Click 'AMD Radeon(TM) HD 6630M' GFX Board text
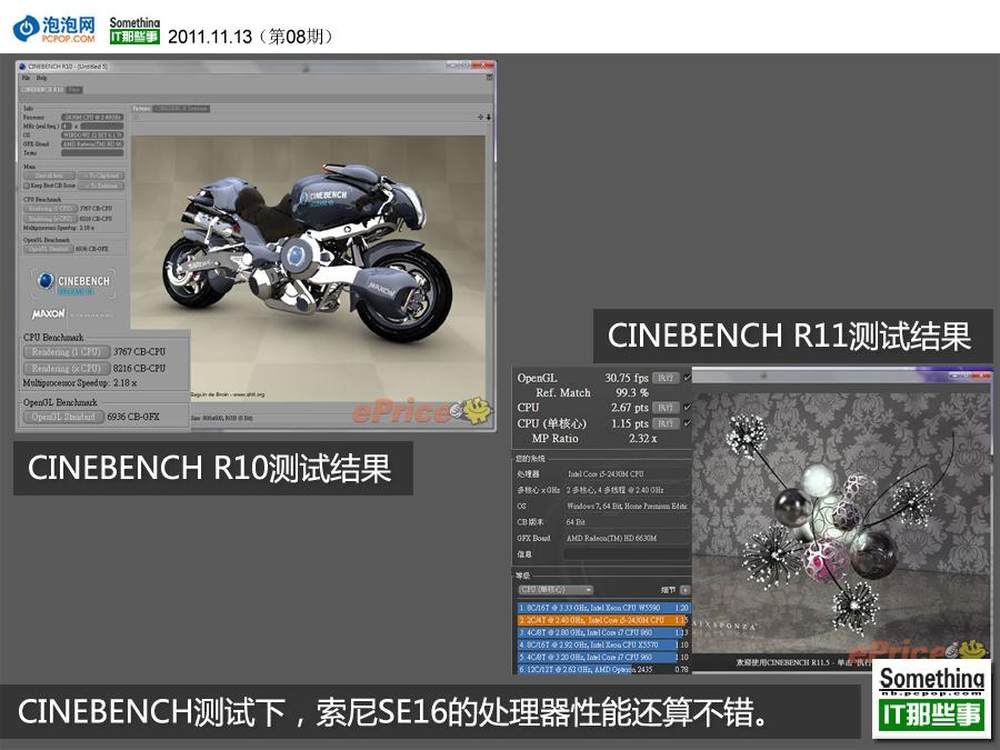Screen dimensions: 1000x750 [x=612, y=538]
